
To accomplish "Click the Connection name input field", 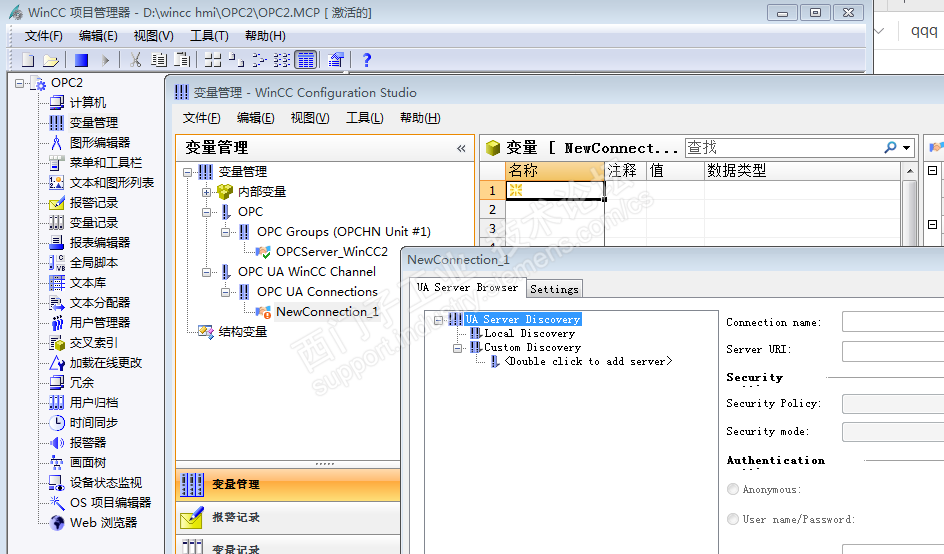I will pos(893,322).
